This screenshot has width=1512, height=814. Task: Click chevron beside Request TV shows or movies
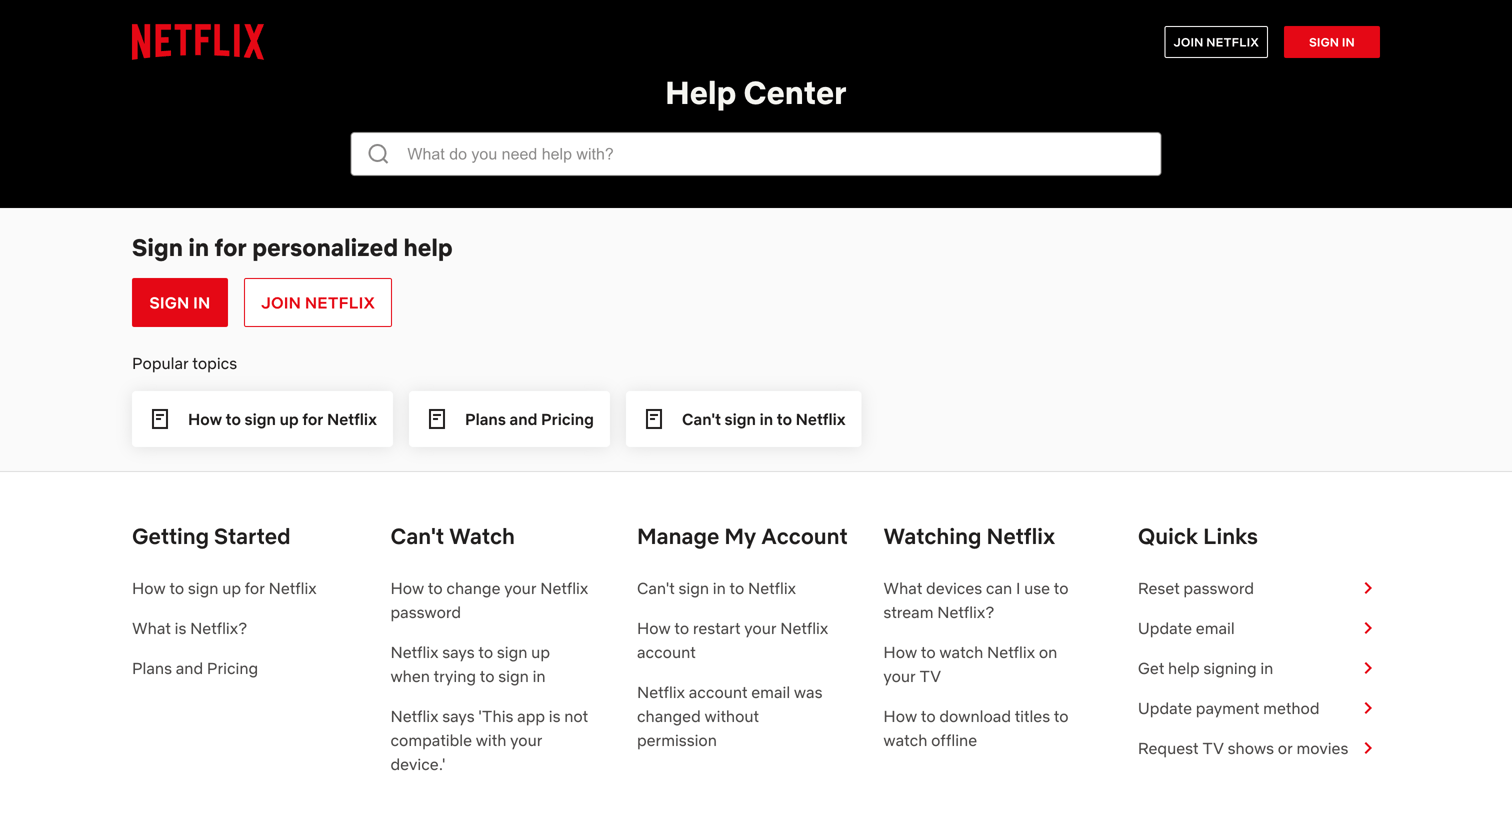(x=1368, y=748)
